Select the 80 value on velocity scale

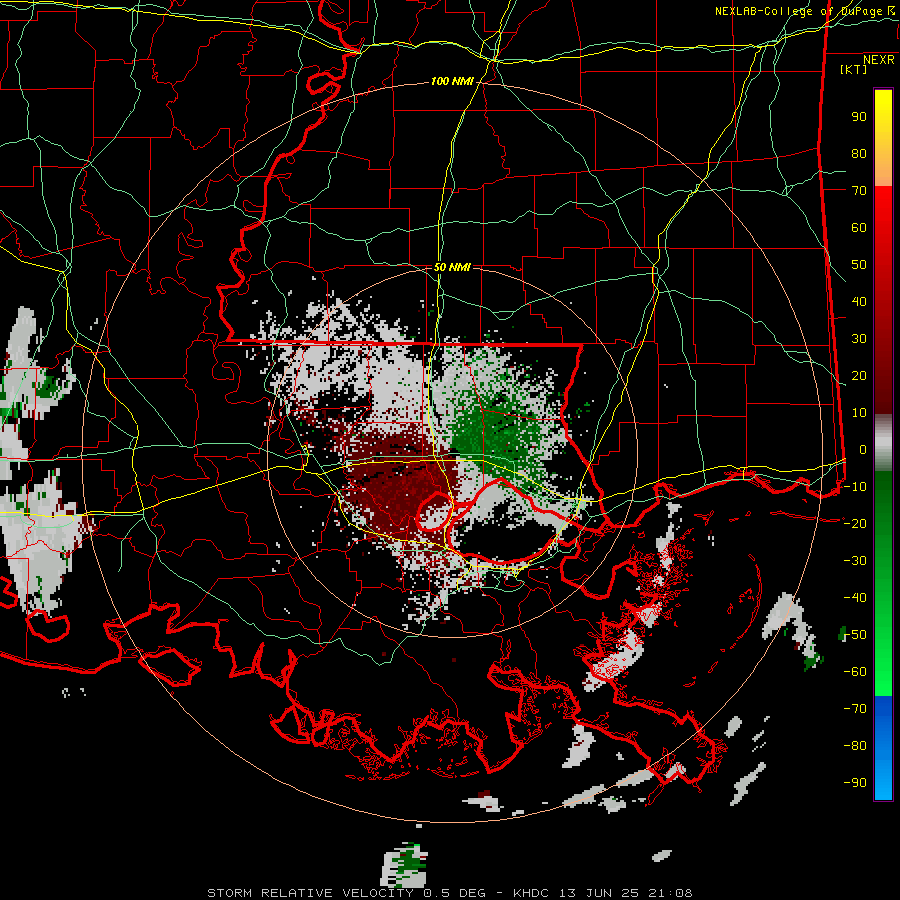point(859,154)
